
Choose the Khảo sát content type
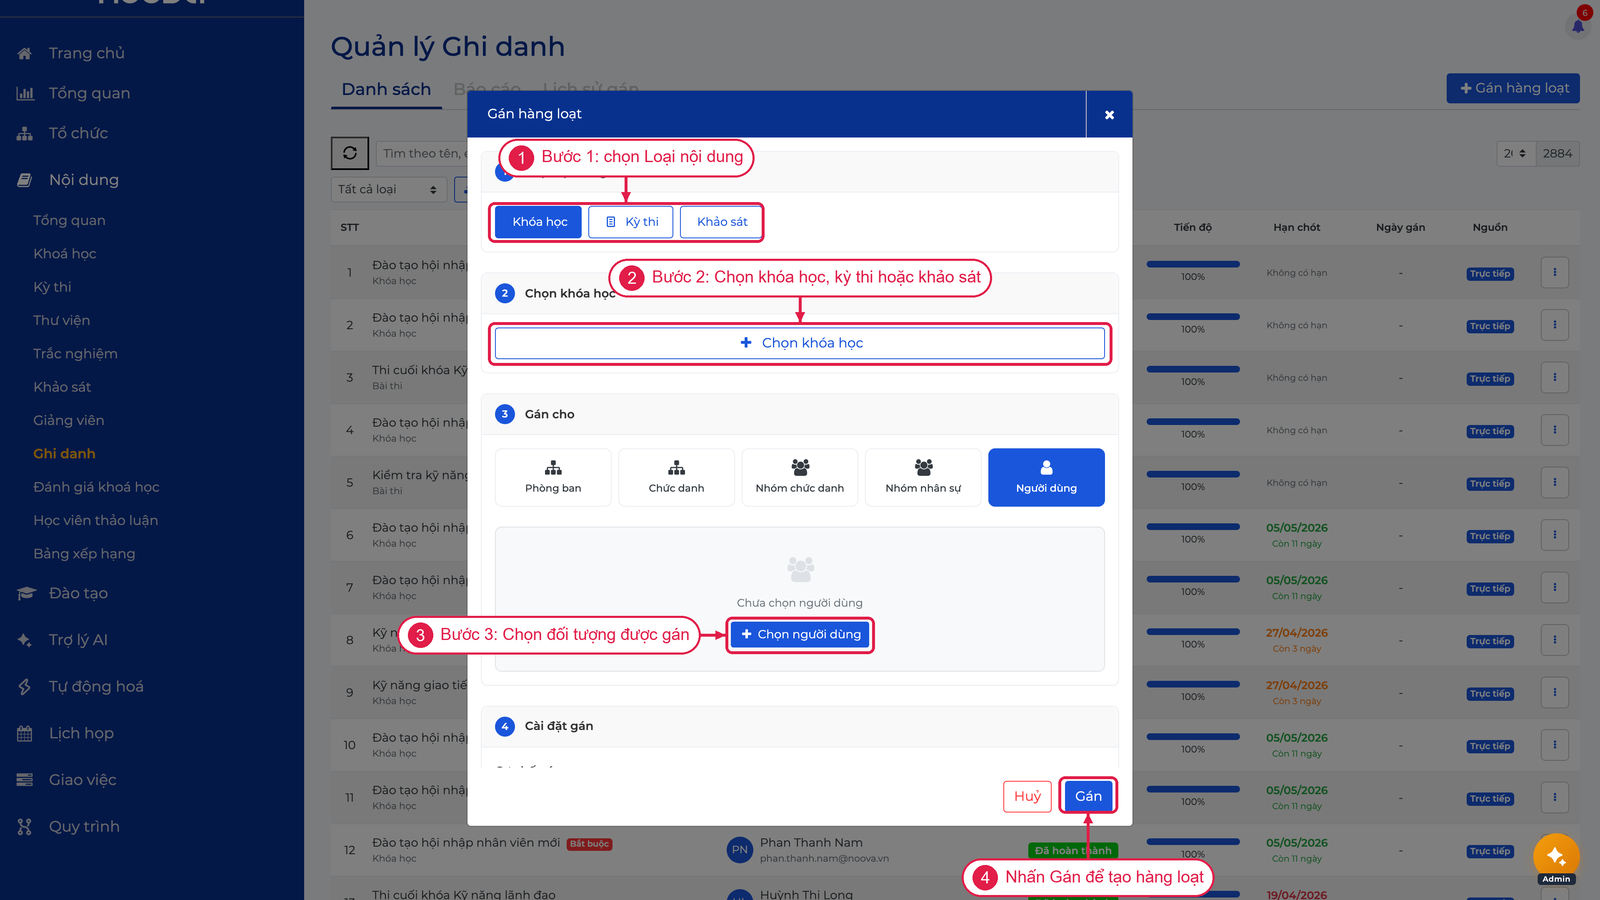click(x=722, y=222)
